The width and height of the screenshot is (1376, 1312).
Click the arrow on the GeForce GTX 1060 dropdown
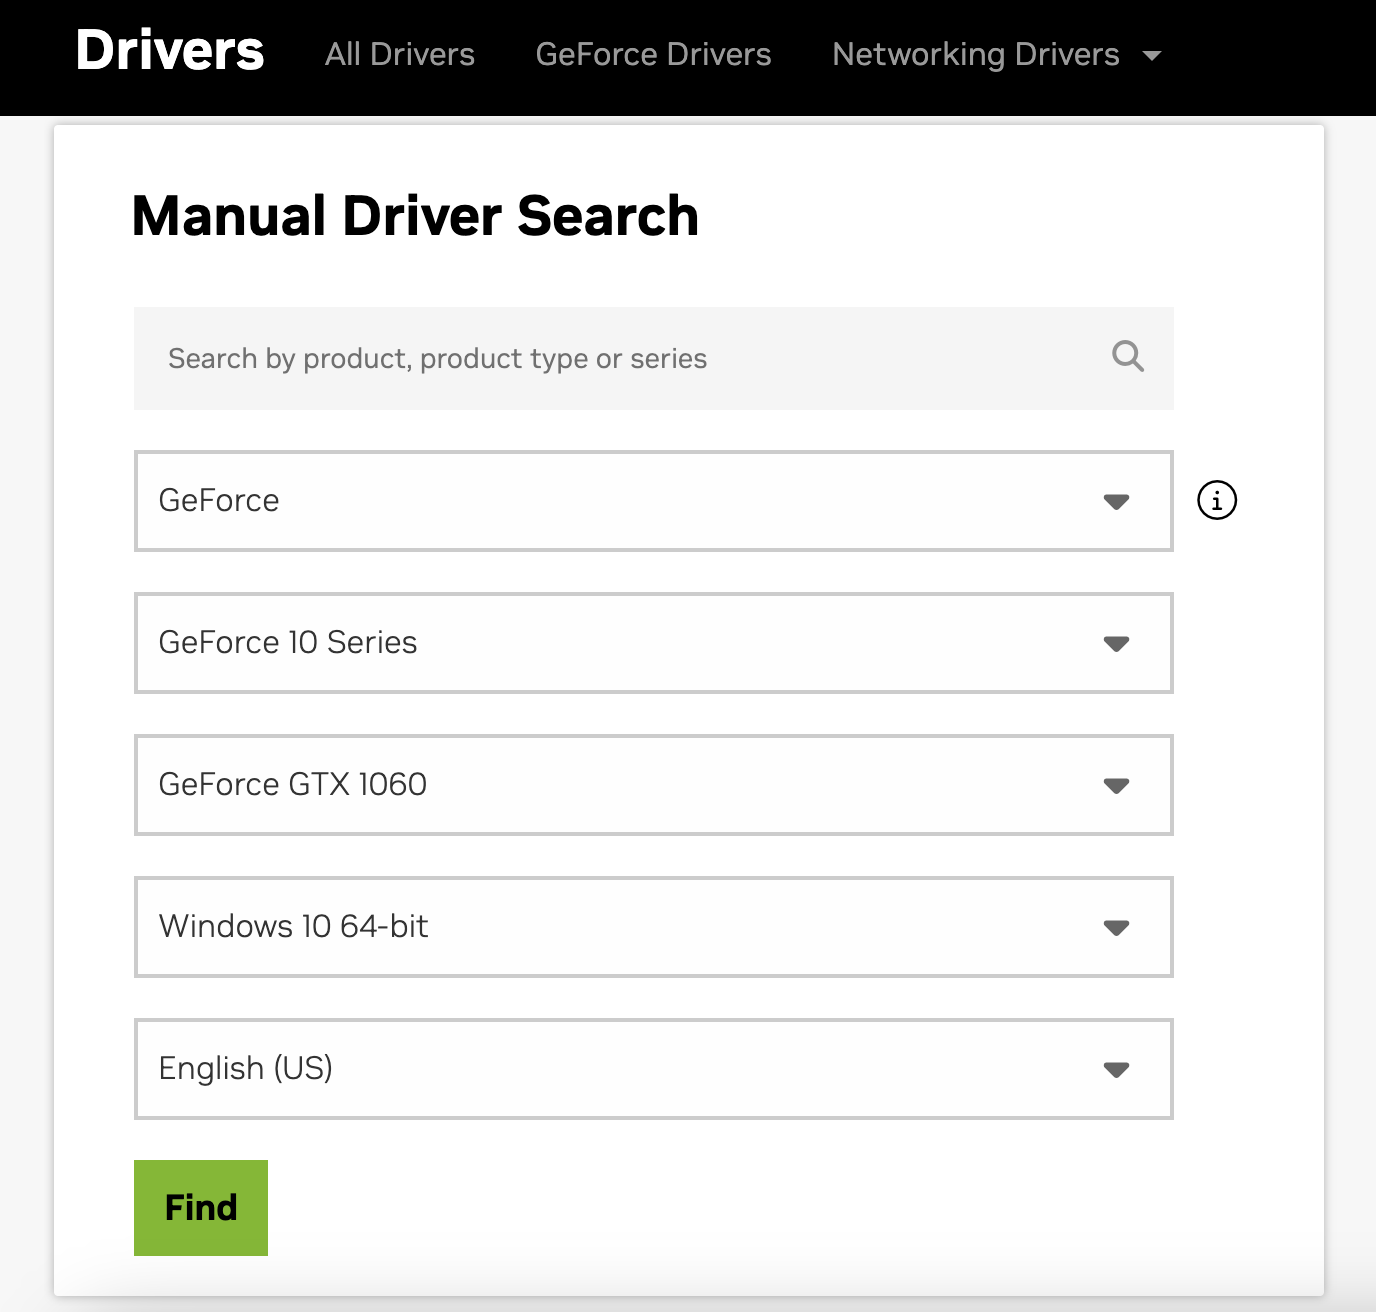pyautogui.click(x=1116, y=786)
